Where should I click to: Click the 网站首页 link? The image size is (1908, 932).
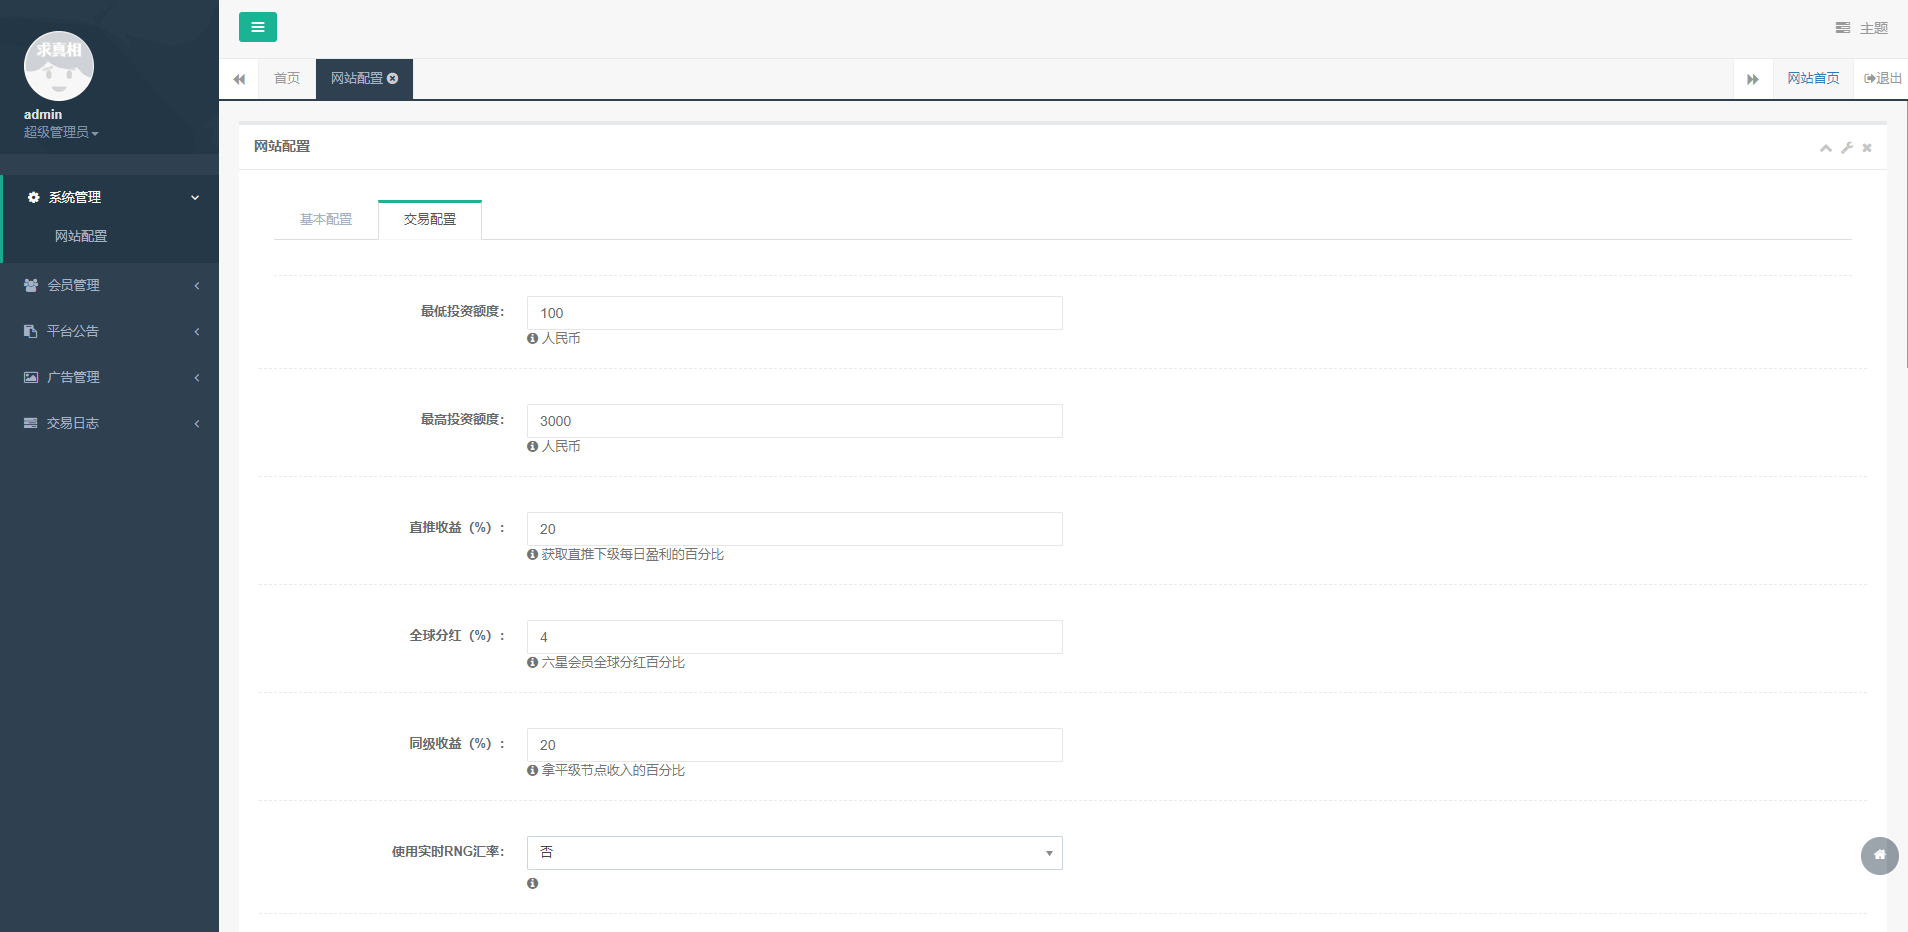pyautogui.click(x=1813, y=78)
